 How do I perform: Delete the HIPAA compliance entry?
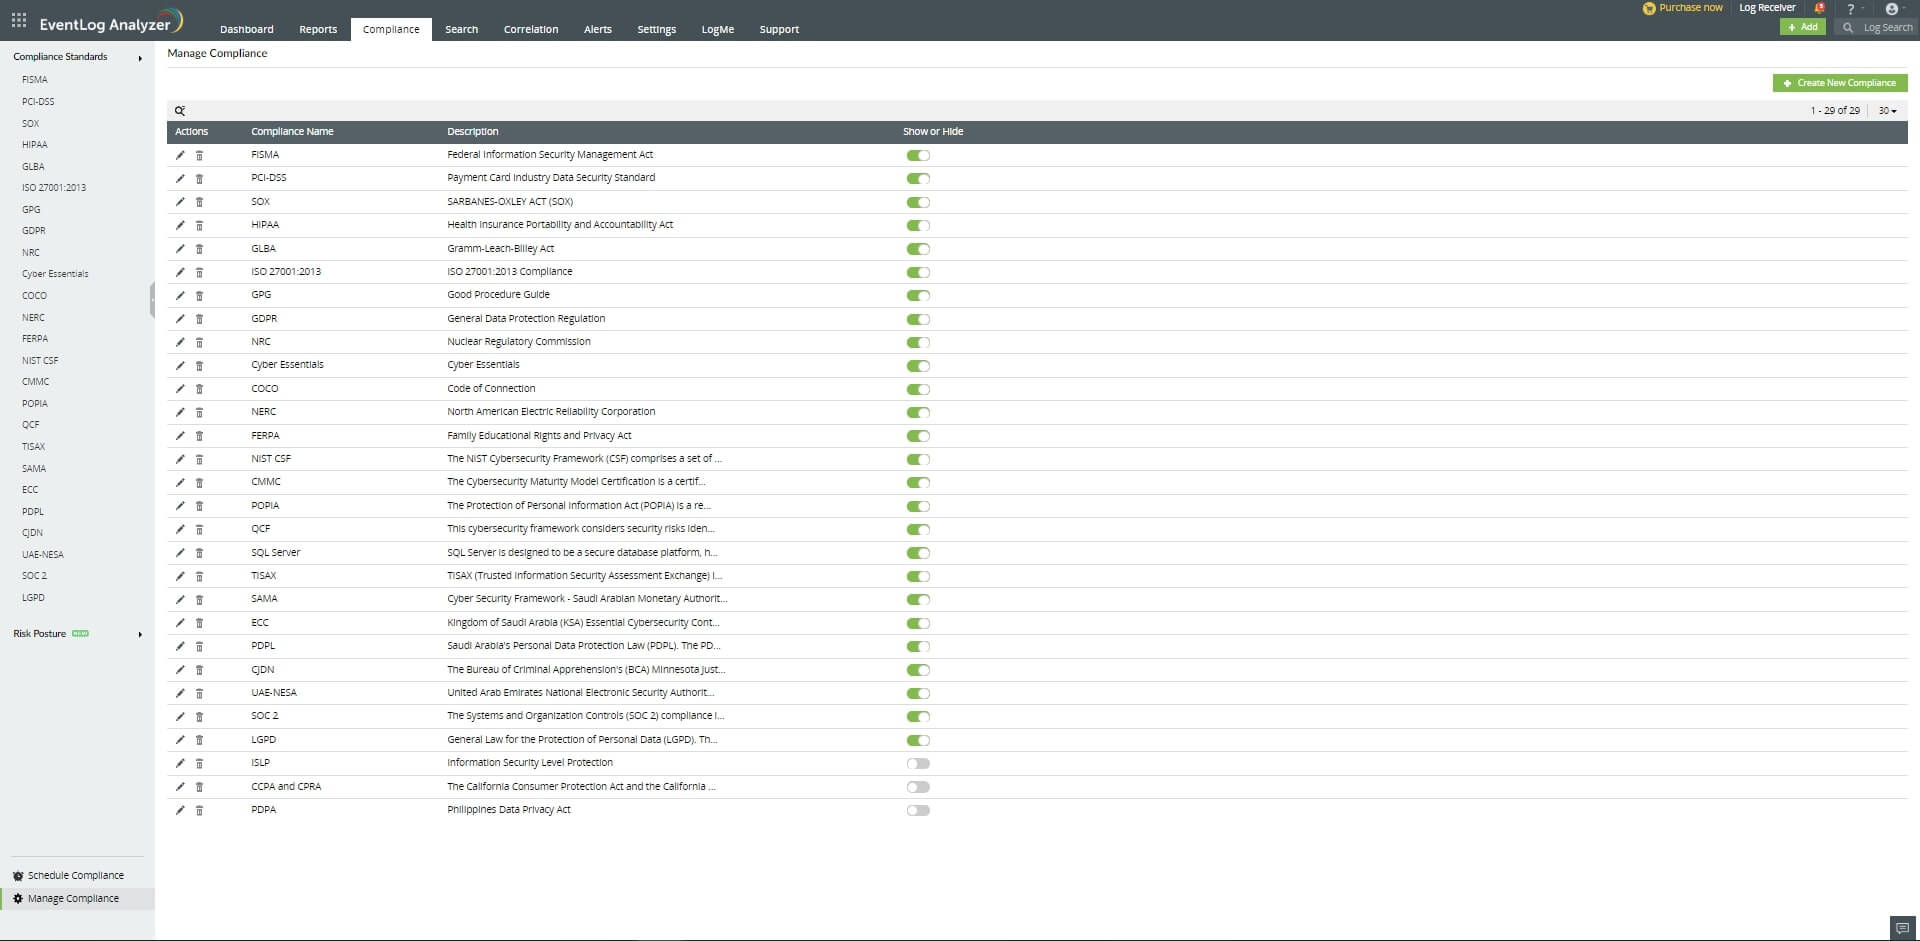tap(199, 225)
